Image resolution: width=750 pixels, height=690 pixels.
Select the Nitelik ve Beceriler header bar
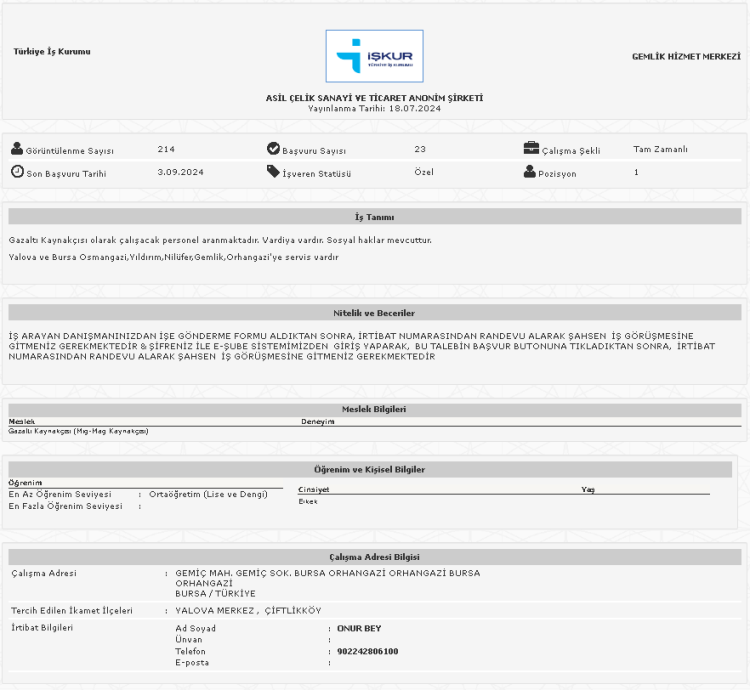374,313
